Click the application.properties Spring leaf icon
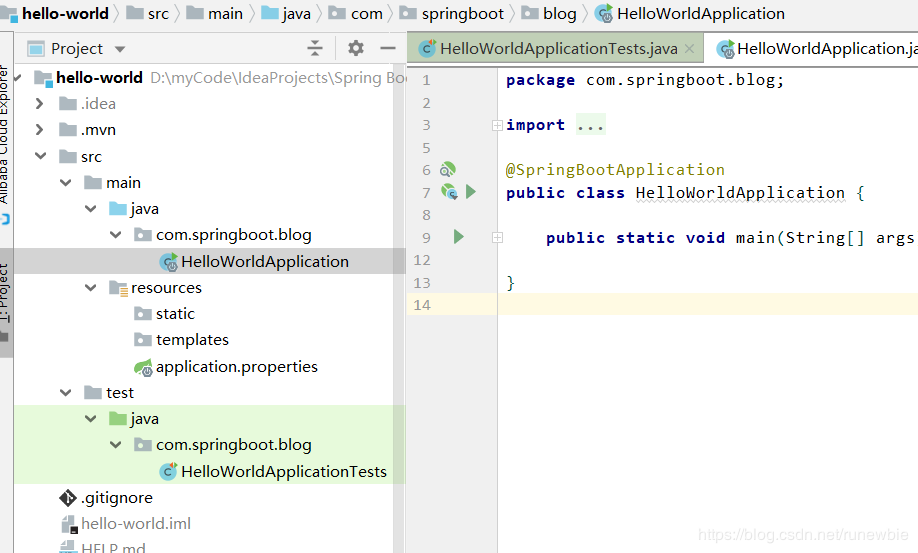Image resolution: width=918 pixels, height=553 pixels. (x=143, y=367)
